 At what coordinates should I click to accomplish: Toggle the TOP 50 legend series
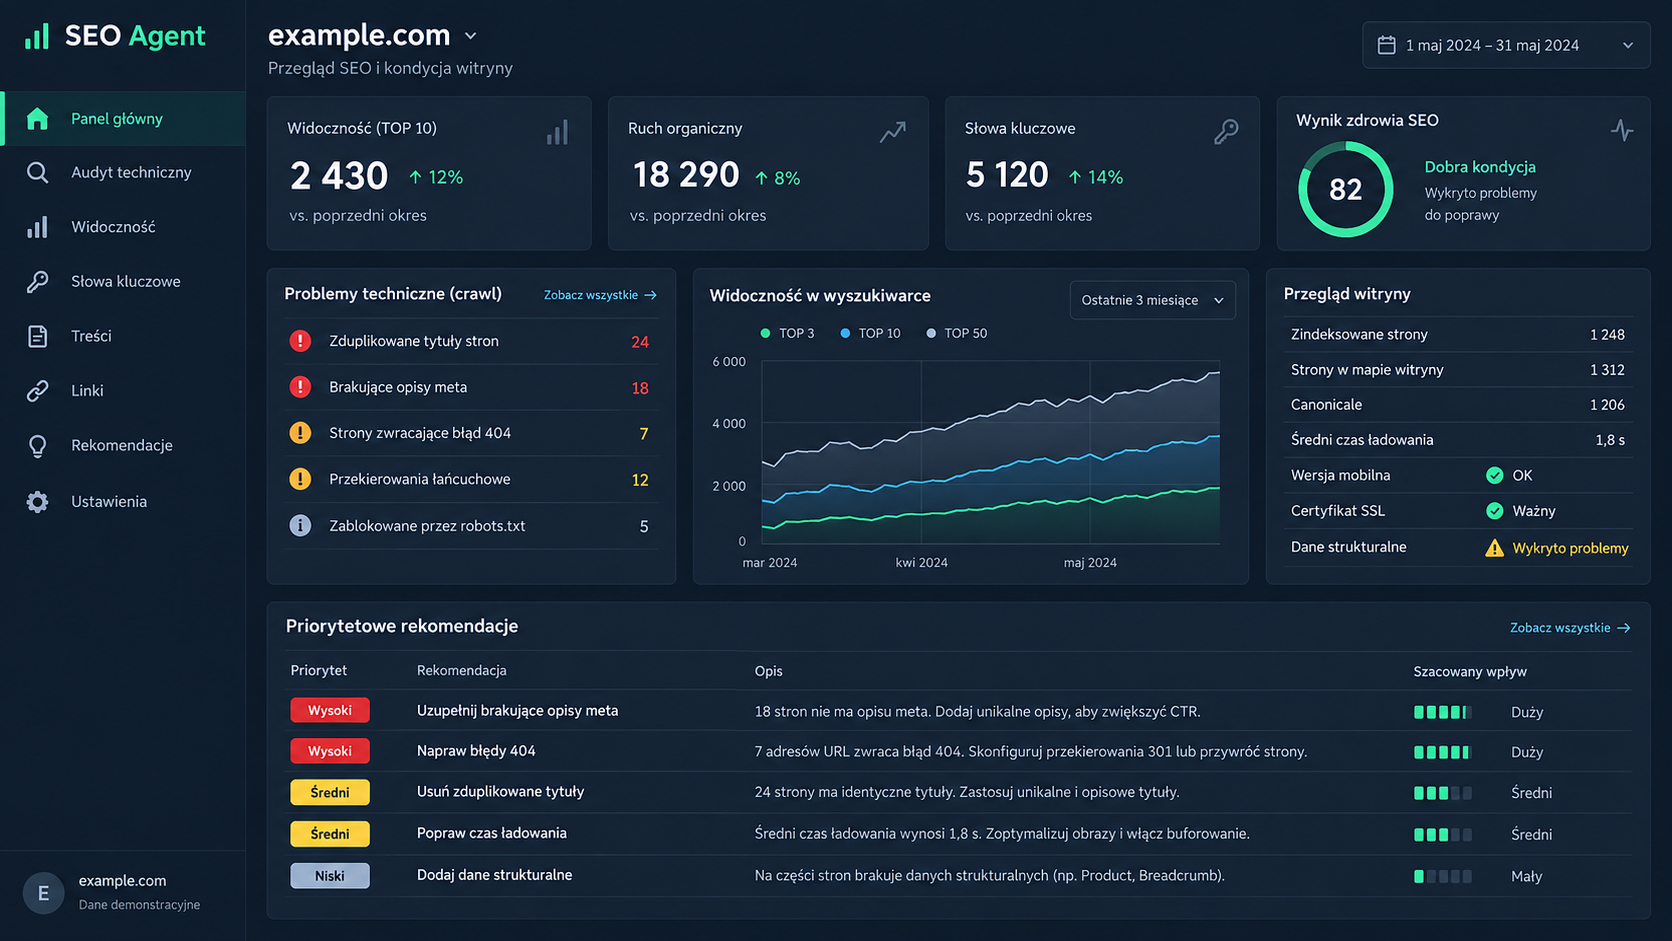pos(956,333)
